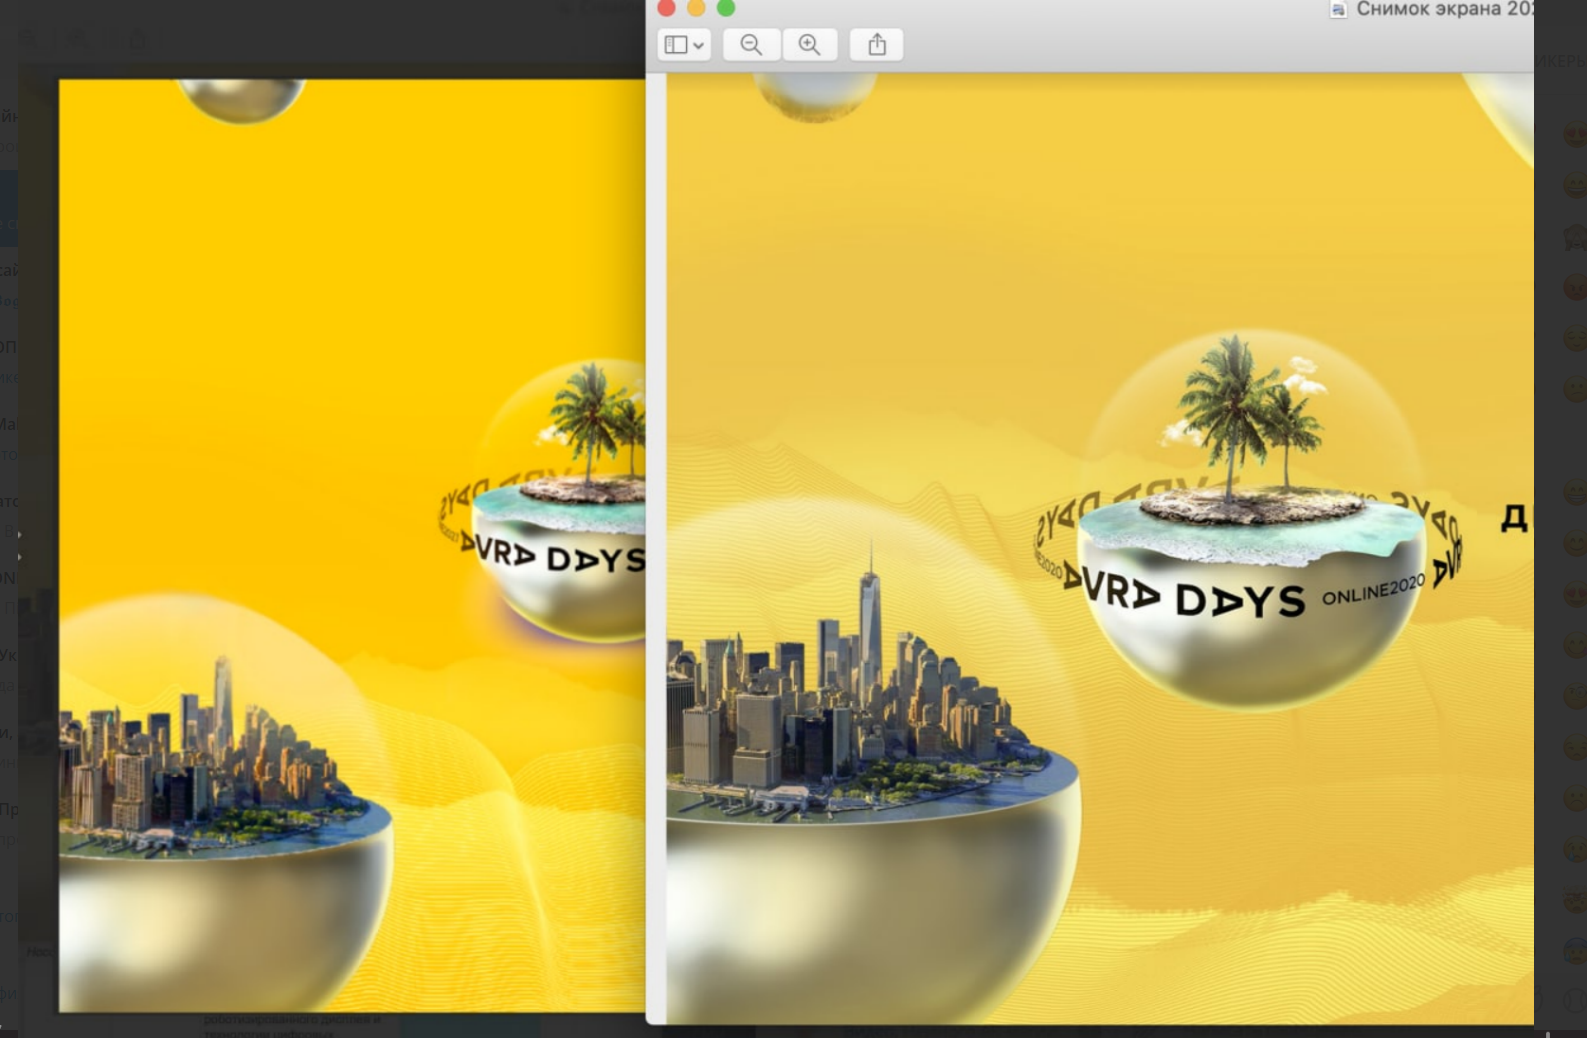Click the 'Снимок экрана' window title
This screenshot has width=1587, height=1038.
pos(1444,9)
